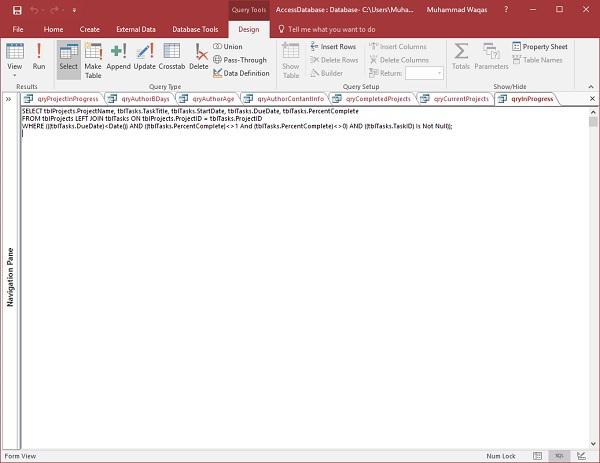
Task: Click the Form View status bar text
Action: pos(20,456)
